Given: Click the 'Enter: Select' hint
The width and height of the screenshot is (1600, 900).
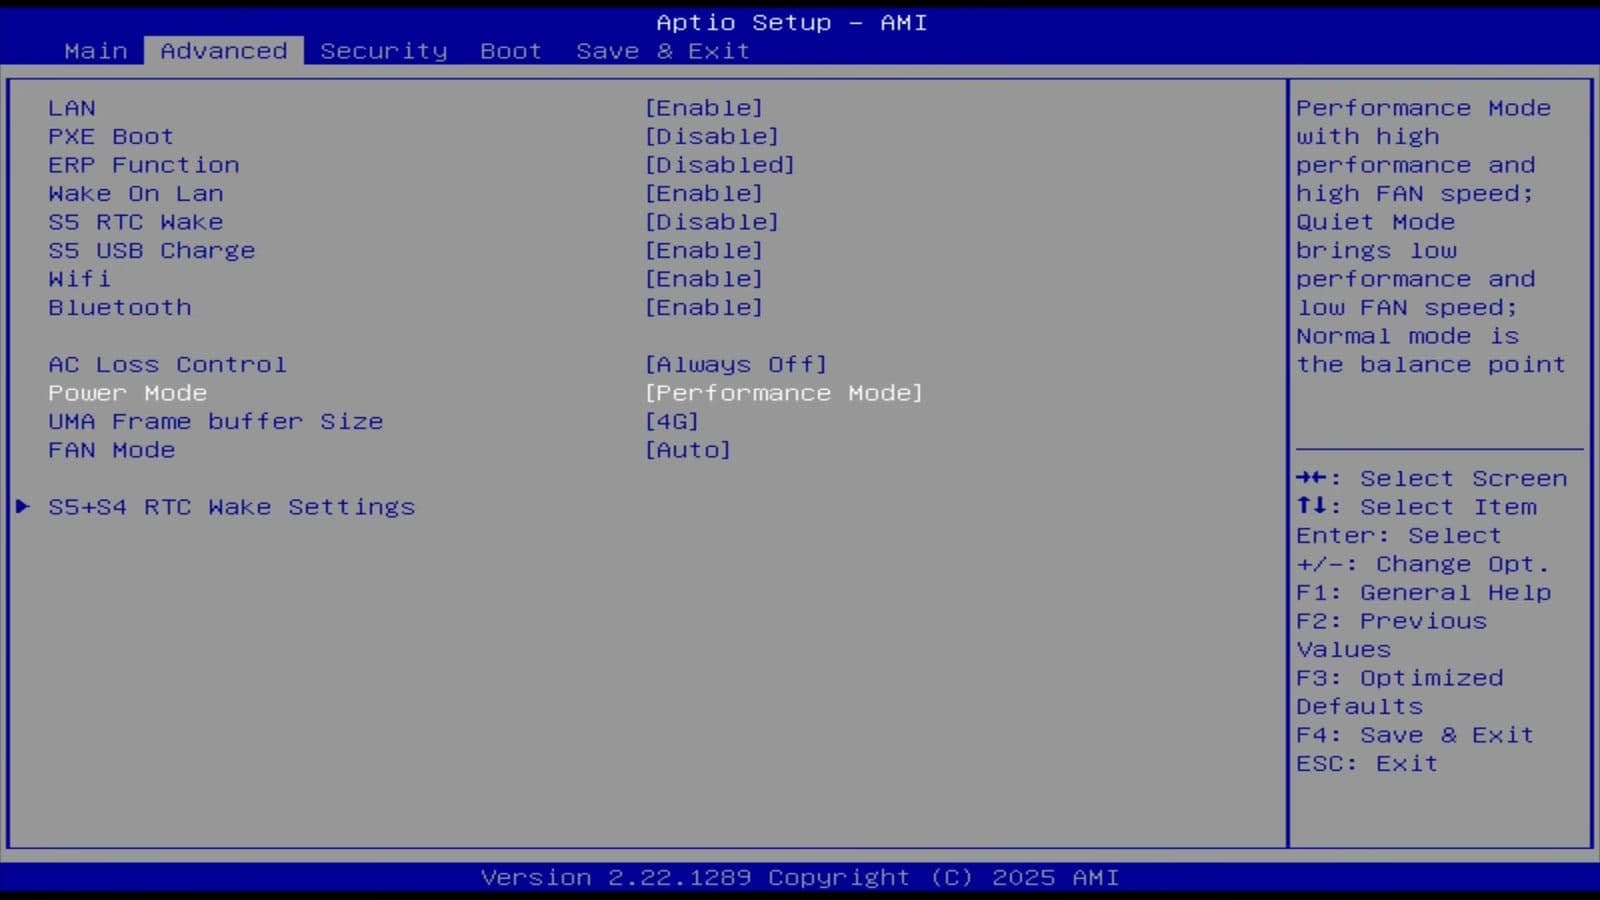Looking at the screenshot, I should click(1399, 536).
